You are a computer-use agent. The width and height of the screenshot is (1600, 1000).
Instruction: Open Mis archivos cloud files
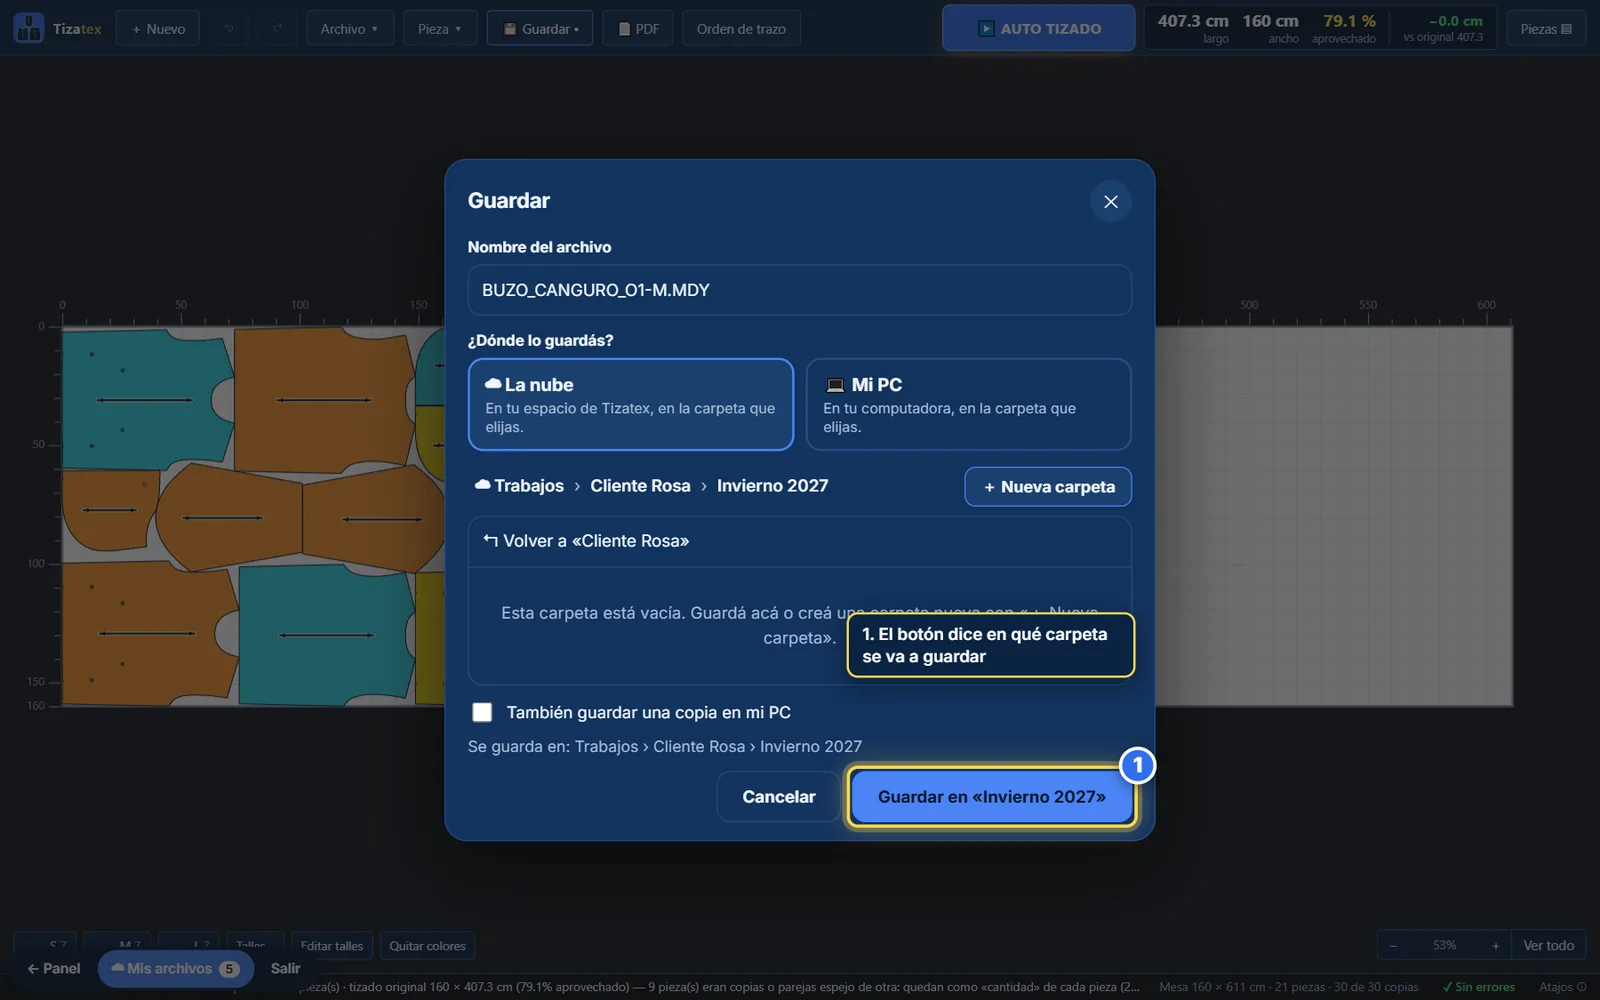[x=175, y=969]
